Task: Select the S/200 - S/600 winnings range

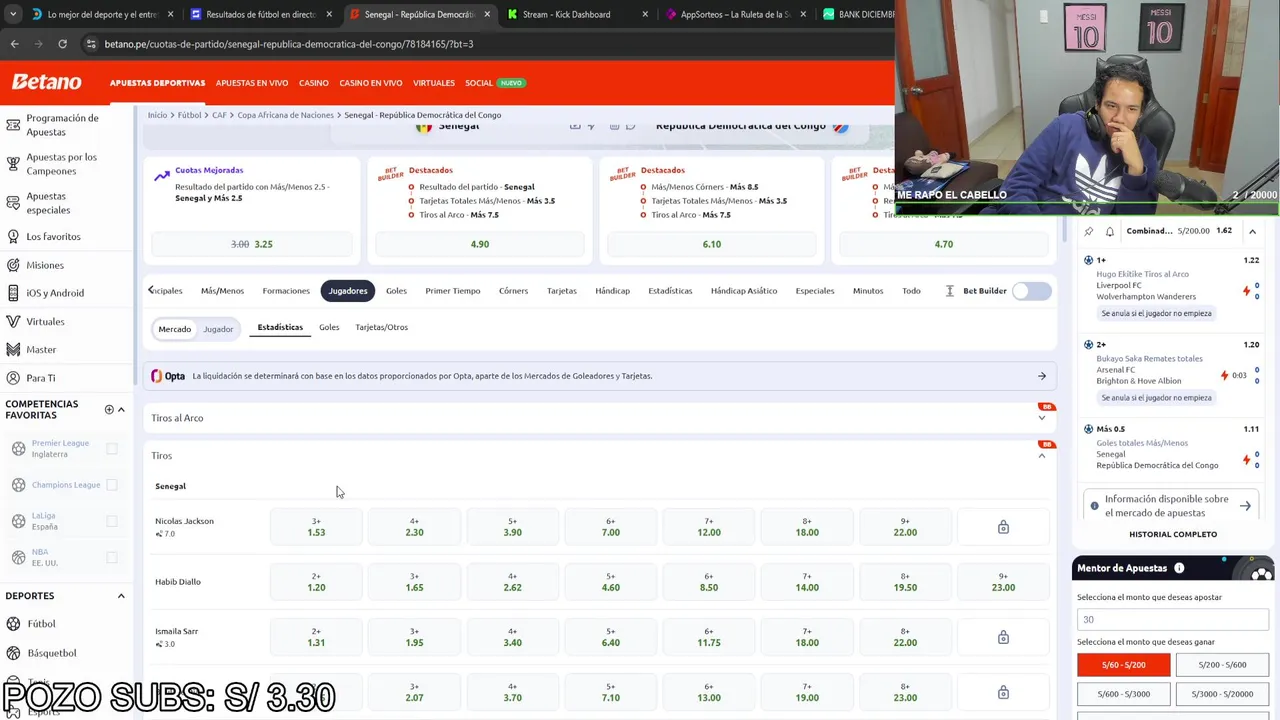Action: [x=1222, y=665]
